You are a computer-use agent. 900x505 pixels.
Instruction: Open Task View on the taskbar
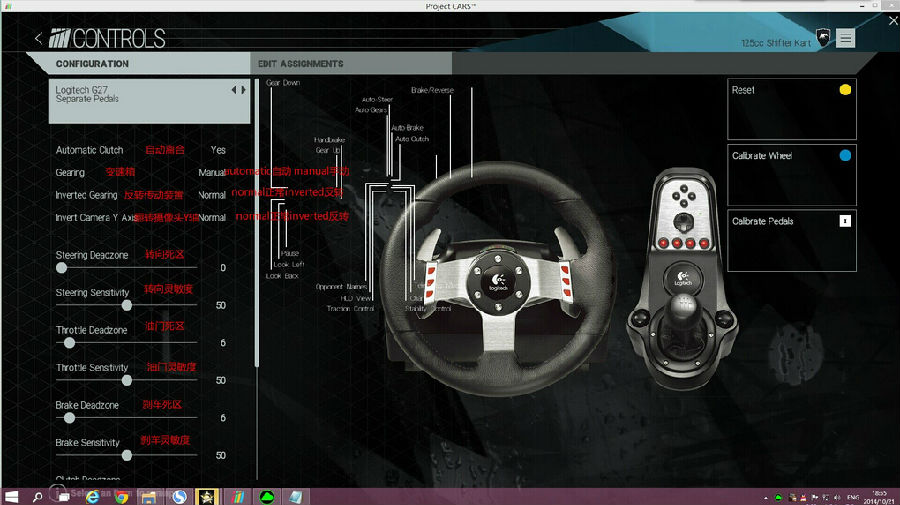64,496
